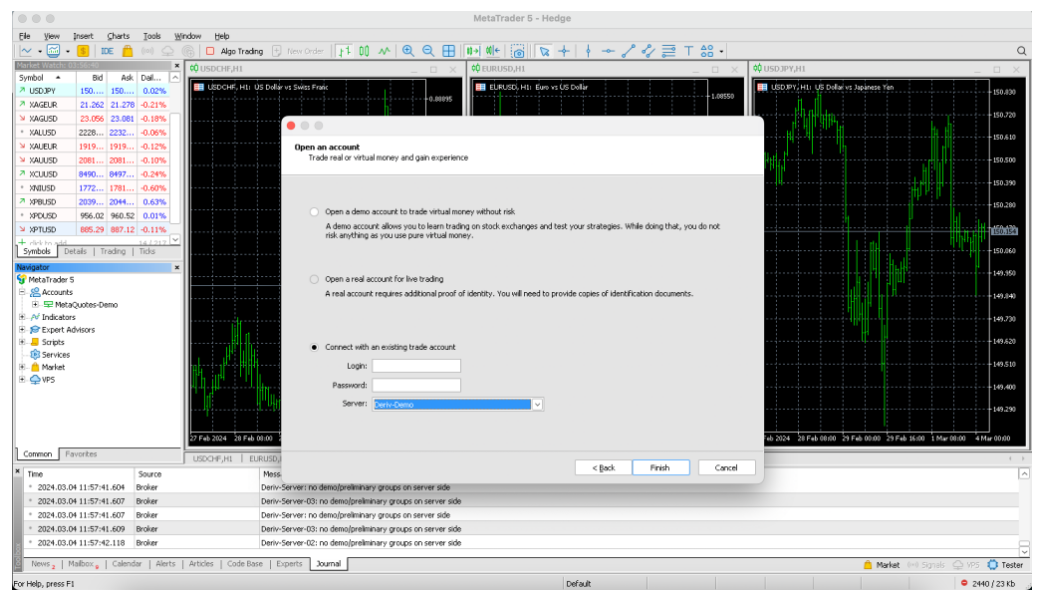The image size is (1043, 601).
Task: Select the crosshair cursor tool
Action: click(x=564, y=51)
